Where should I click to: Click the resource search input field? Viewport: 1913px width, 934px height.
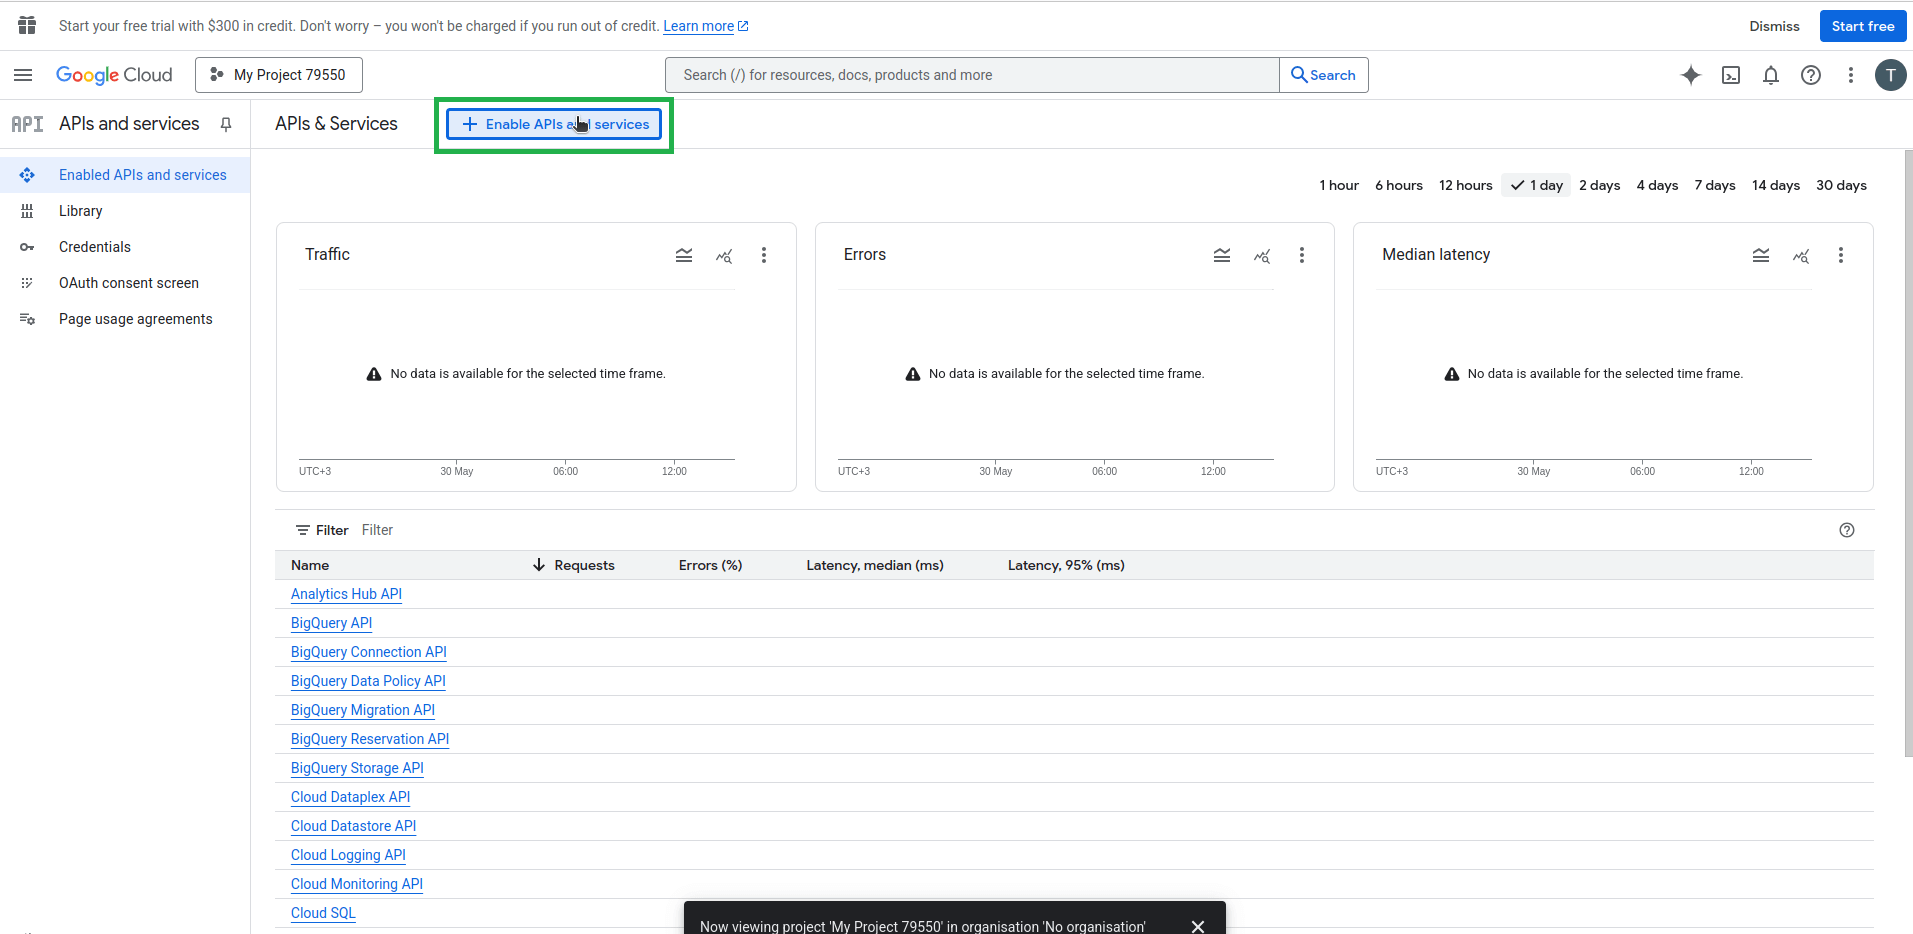click(x=970, y=75)
